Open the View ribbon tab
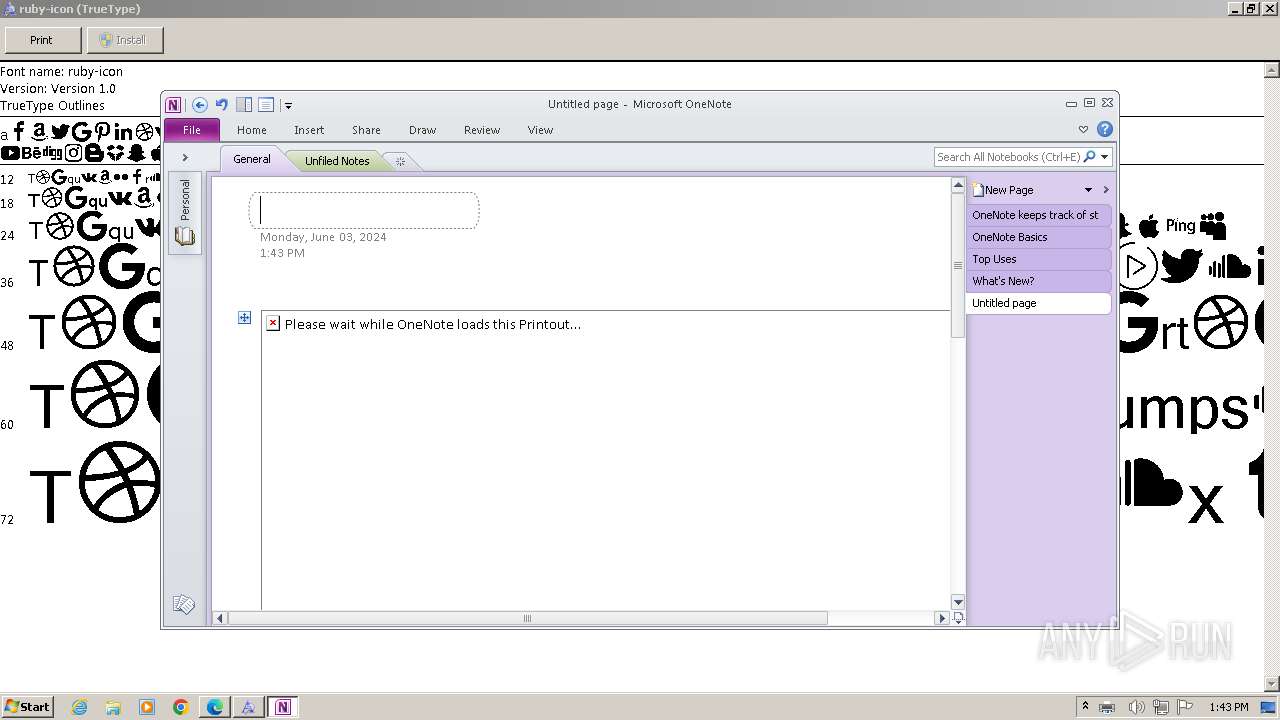Image resolution: width=1280 pixels, height=720 pixels. pos(540,130)
